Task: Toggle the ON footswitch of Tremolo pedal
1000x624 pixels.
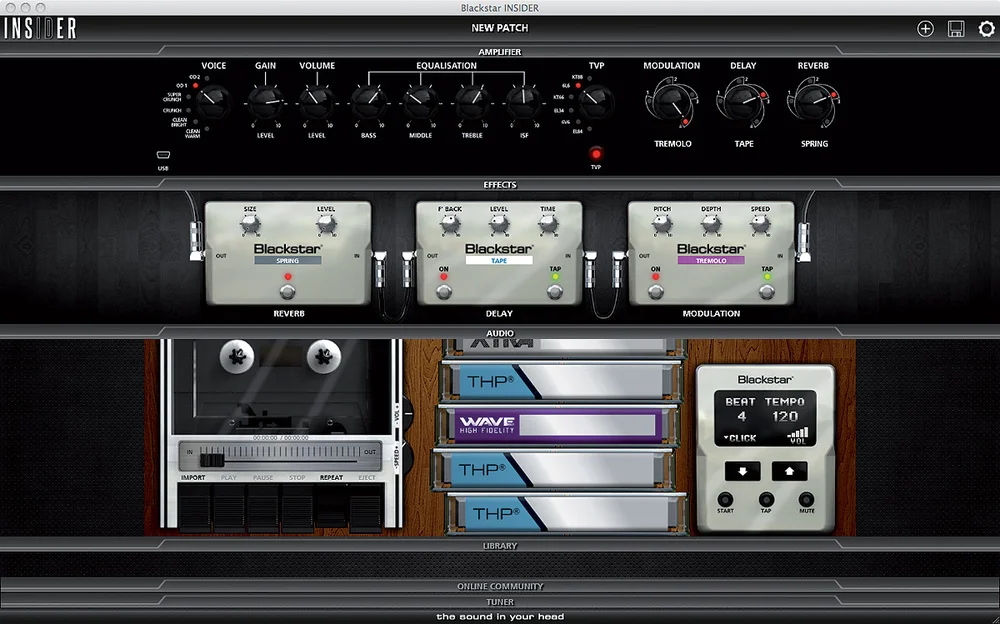Action: click(x=656, y=292)
